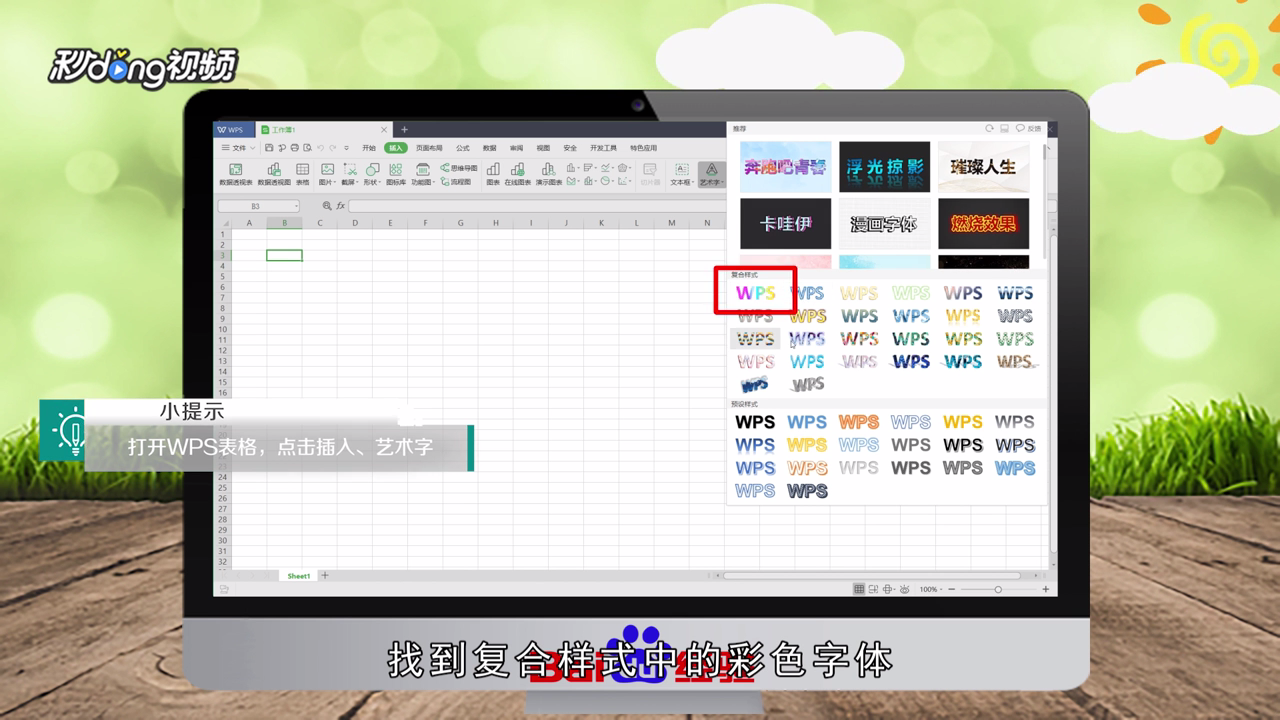
Task: Select row header 5
Action: (223, 276)
